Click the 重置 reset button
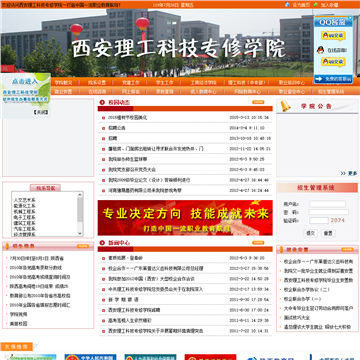This screenshot has width=360, height=360. pyautogui.click(x=328, y=233)
